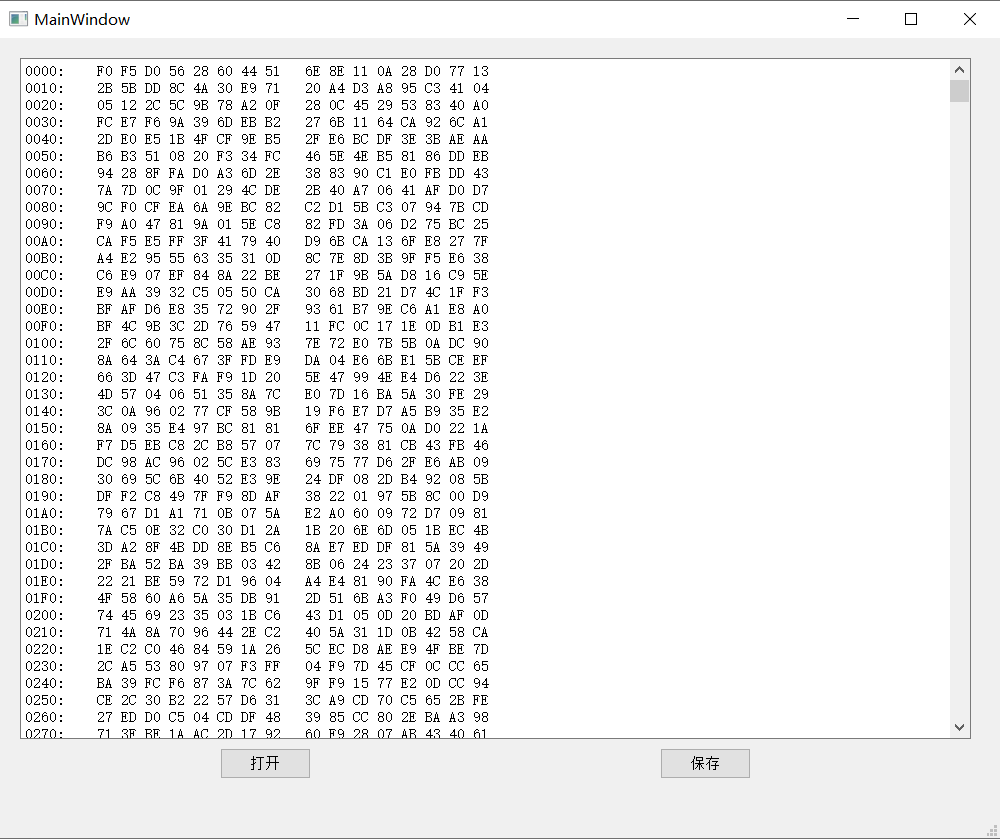Click the address label 0260:
The image size is (1000, 839).
pyautogui.click(x=45, y=717)
